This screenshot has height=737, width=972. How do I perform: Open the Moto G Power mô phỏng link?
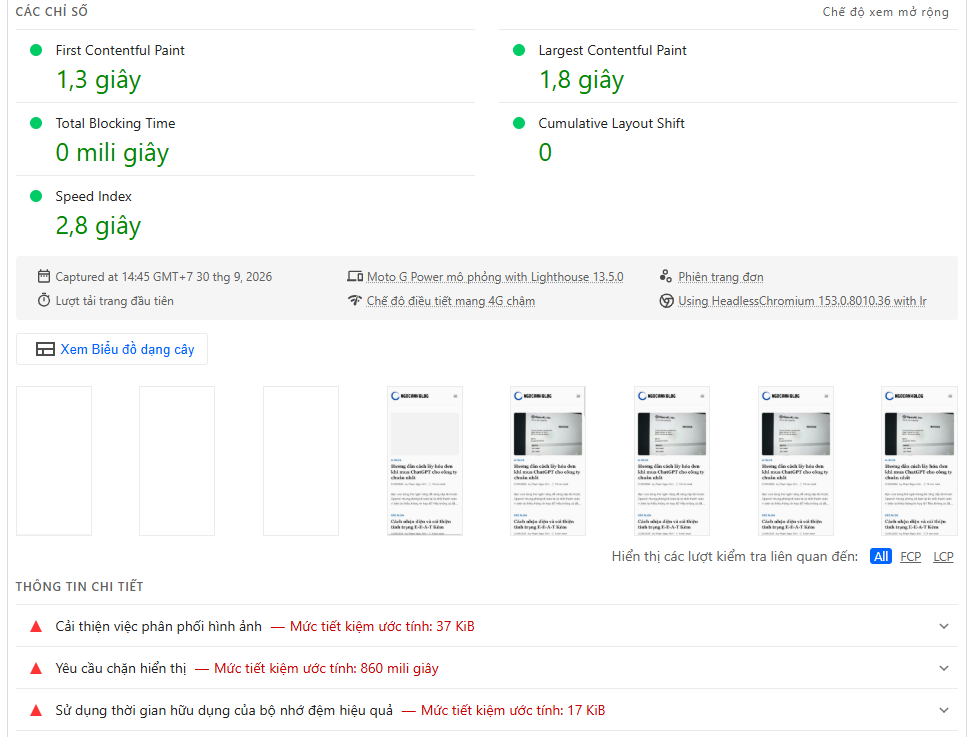pos(495,276)
